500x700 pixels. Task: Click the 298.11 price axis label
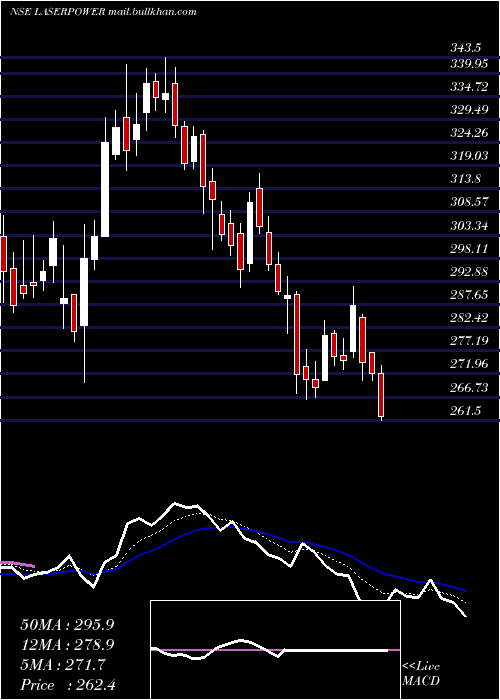(x=469, y=249)
